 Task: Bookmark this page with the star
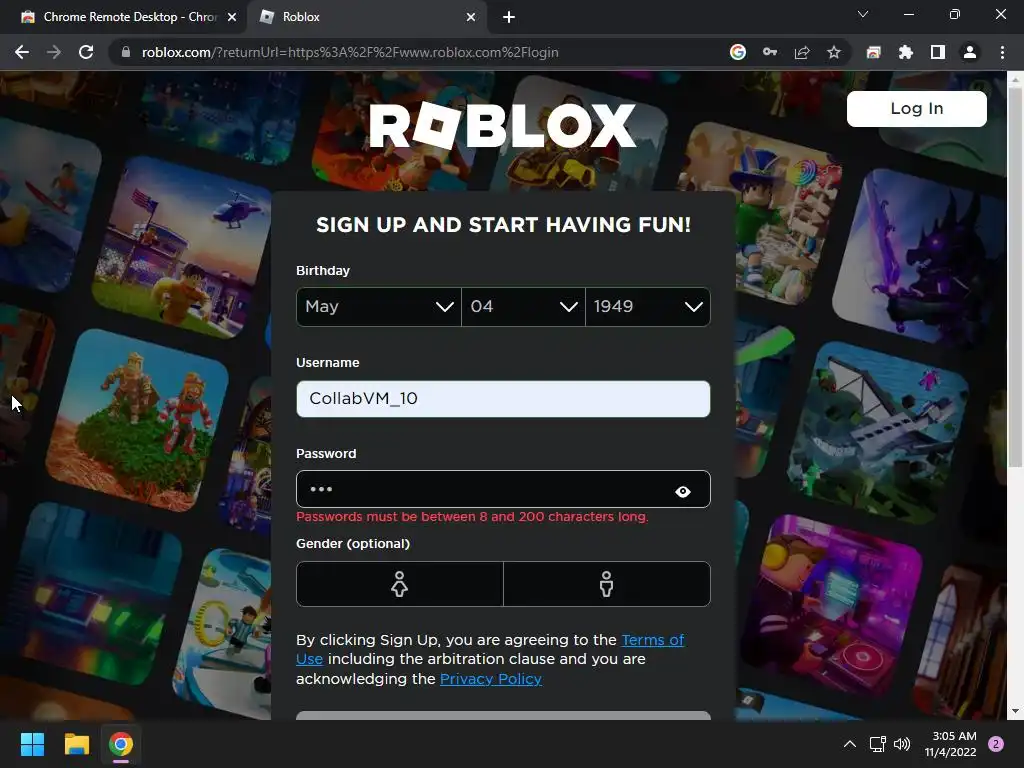coord(834,52)
